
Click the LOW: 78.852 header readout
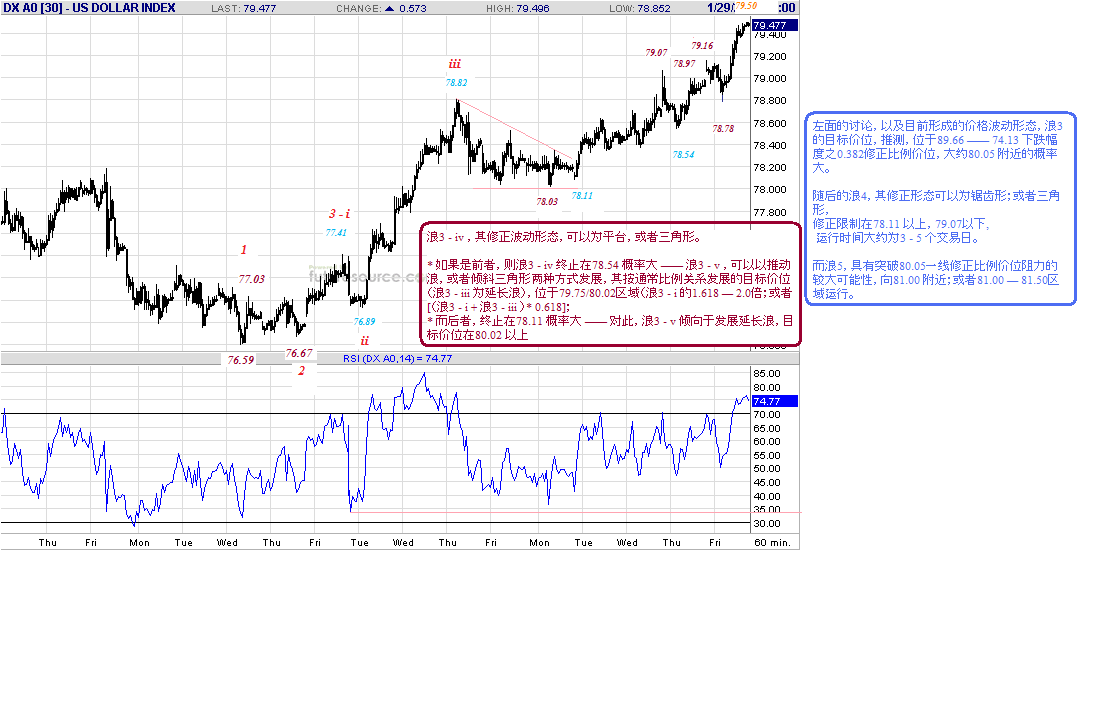coord(640,9)
